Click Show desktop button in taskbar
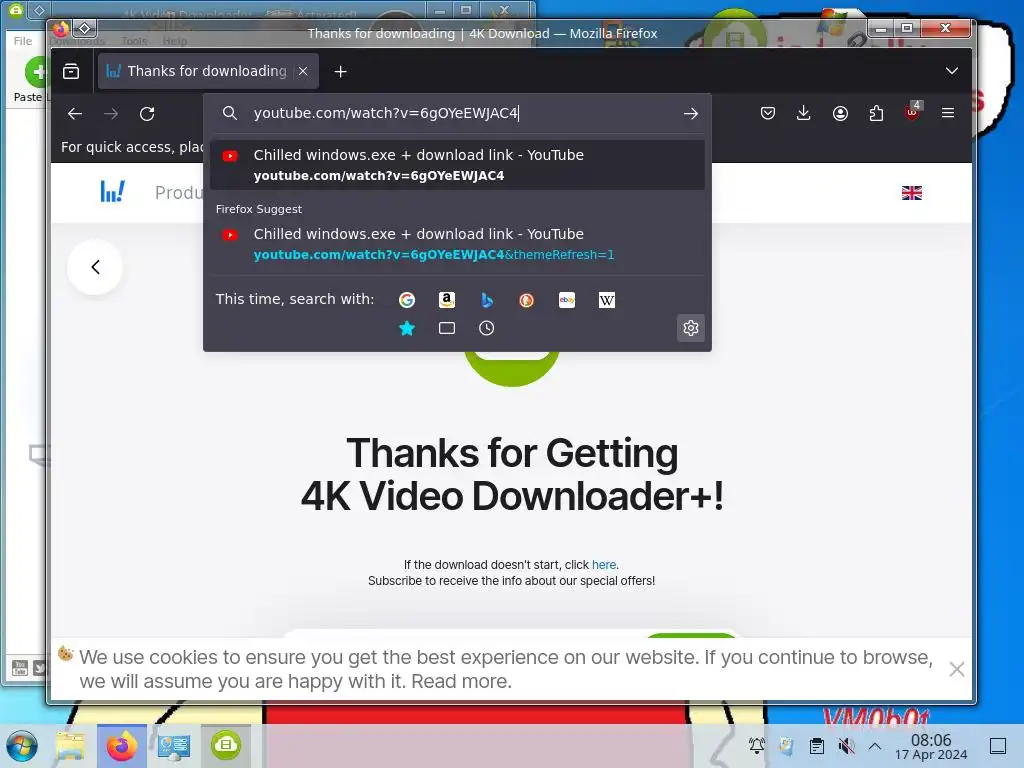 998,746
